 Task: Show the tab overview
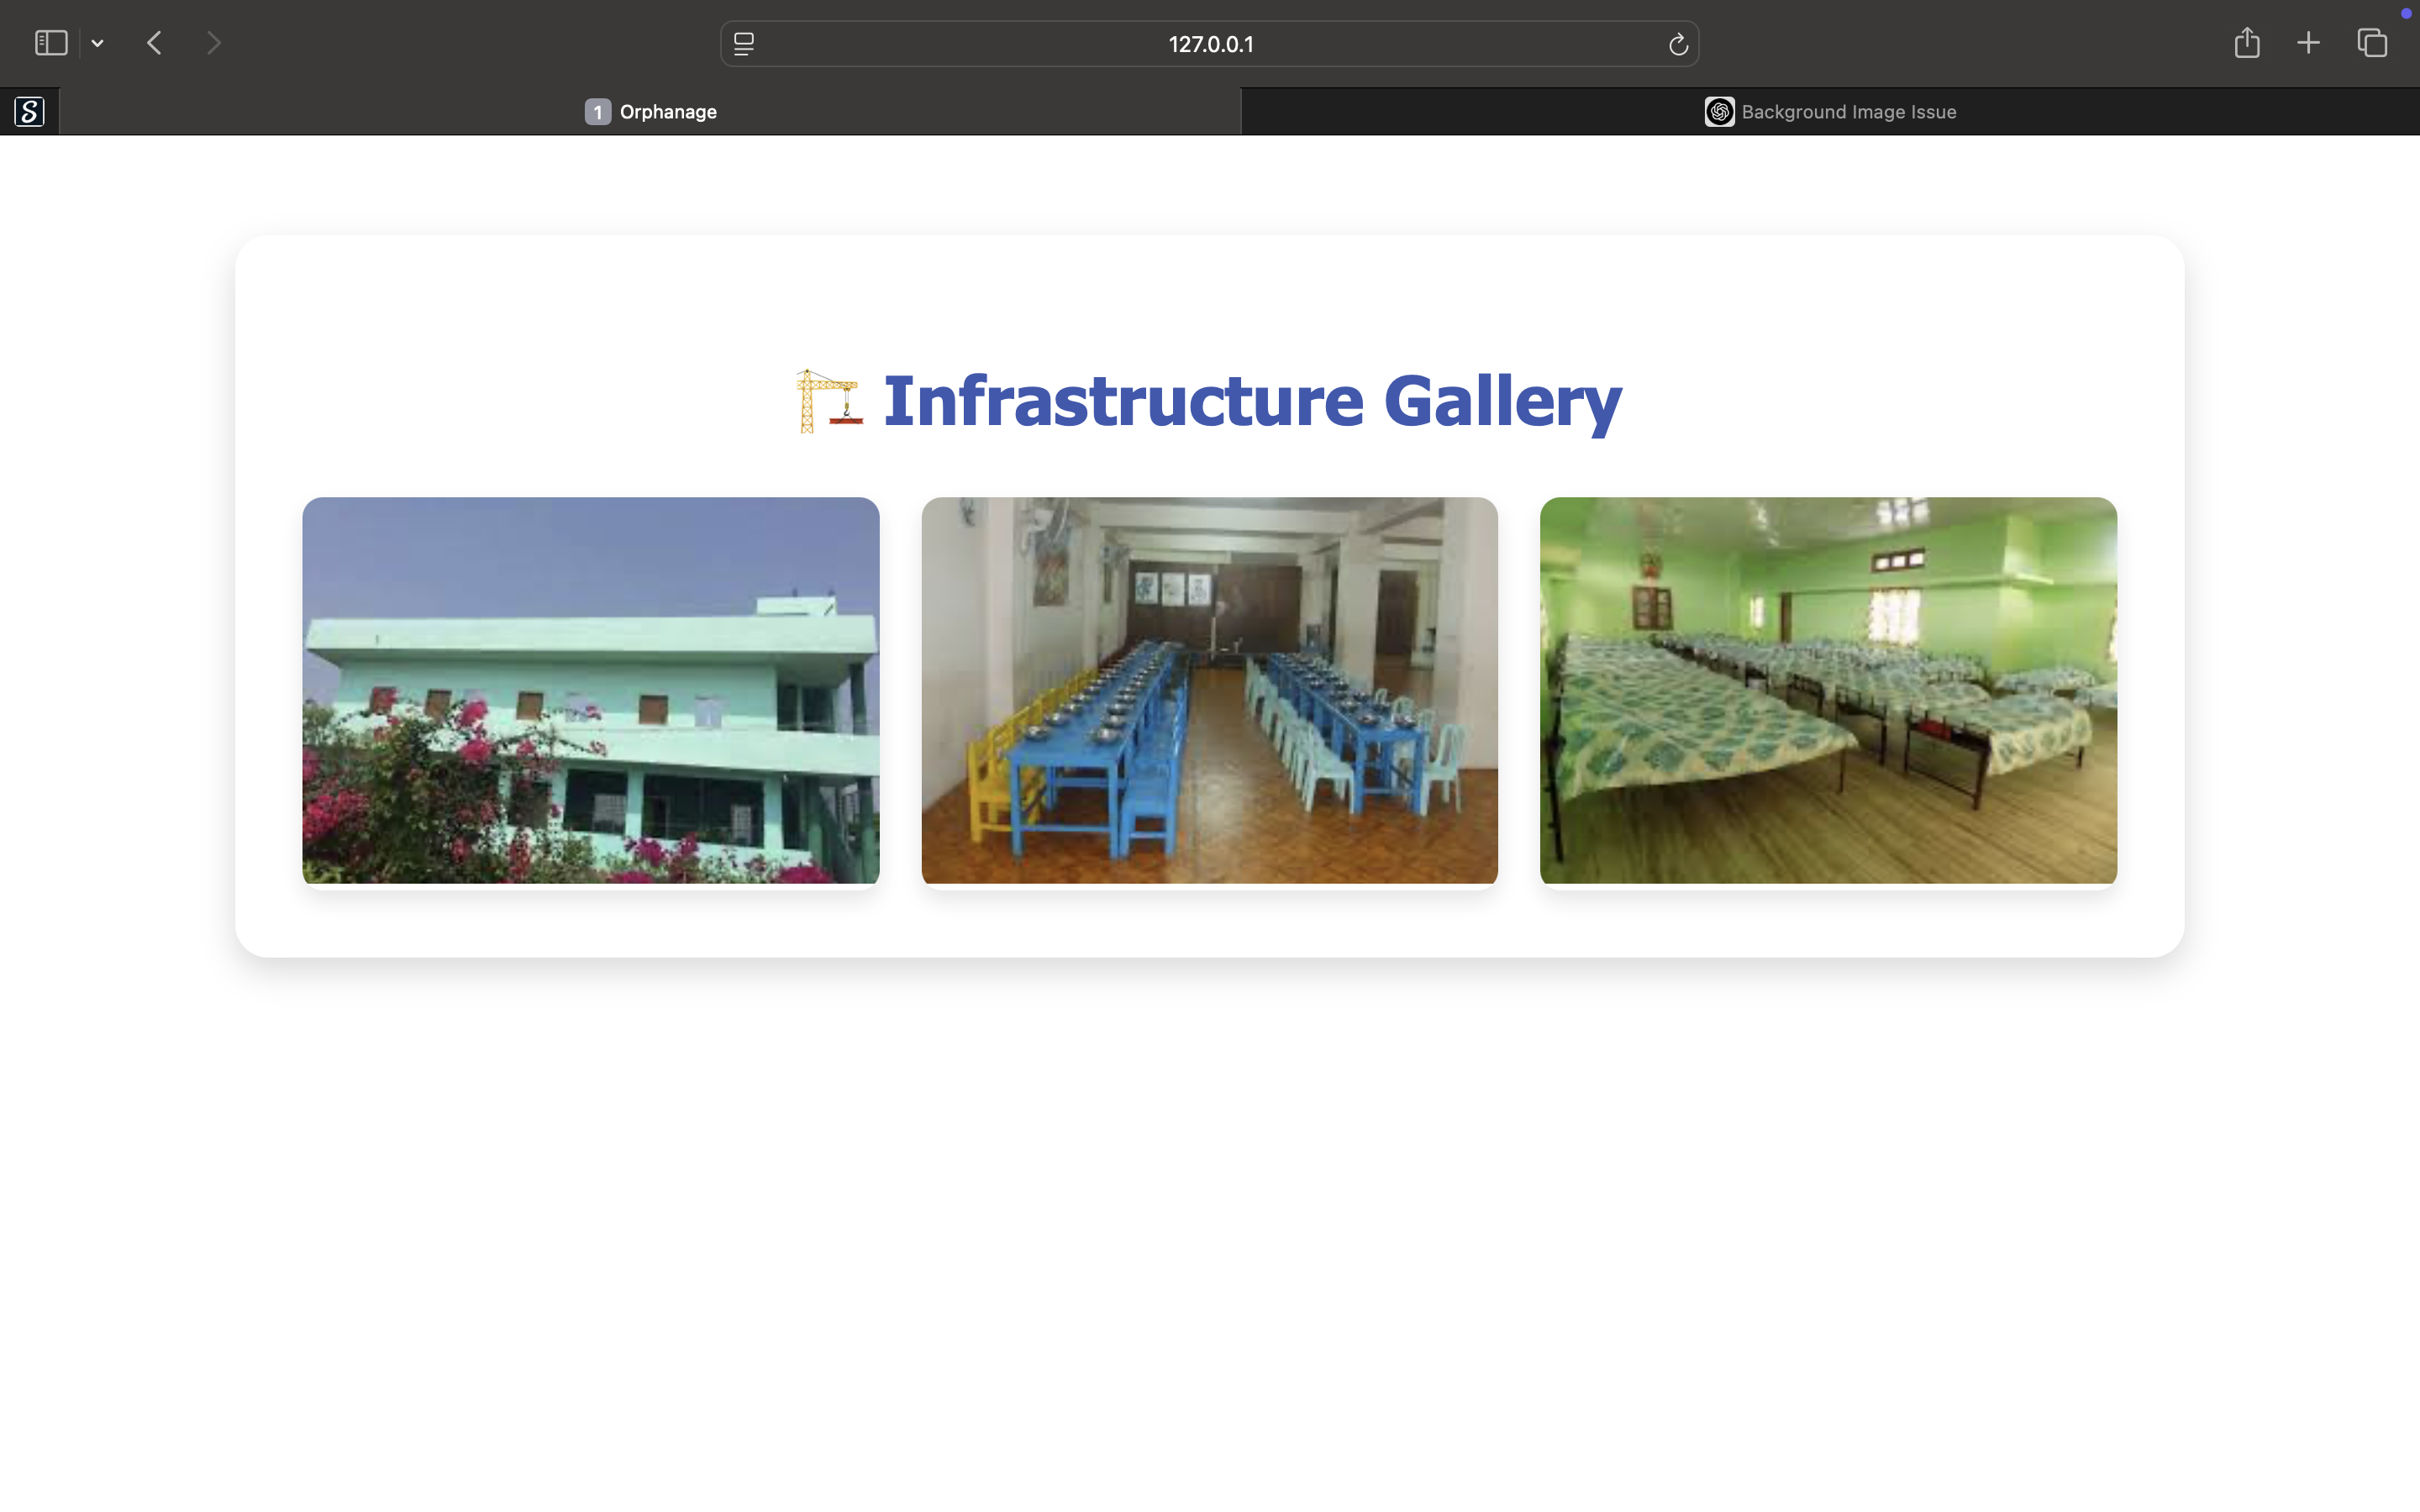2372,43
